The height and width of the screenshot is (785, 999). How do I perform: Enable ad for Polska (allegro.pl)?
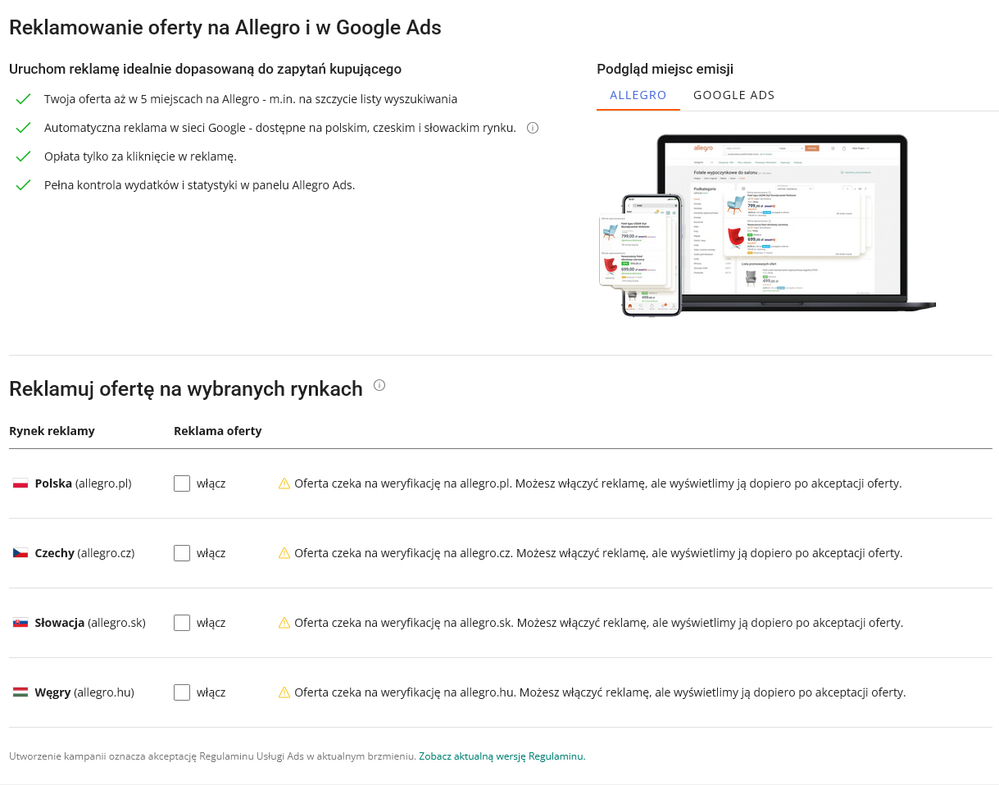point(182,484)
